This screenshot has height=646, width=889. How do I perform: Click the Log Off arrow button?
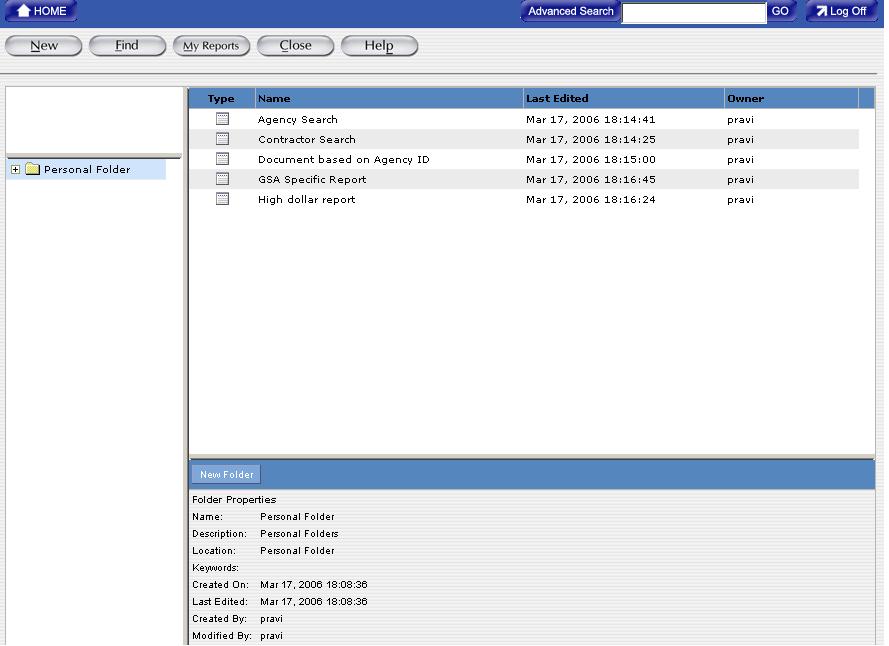point(841,11)
